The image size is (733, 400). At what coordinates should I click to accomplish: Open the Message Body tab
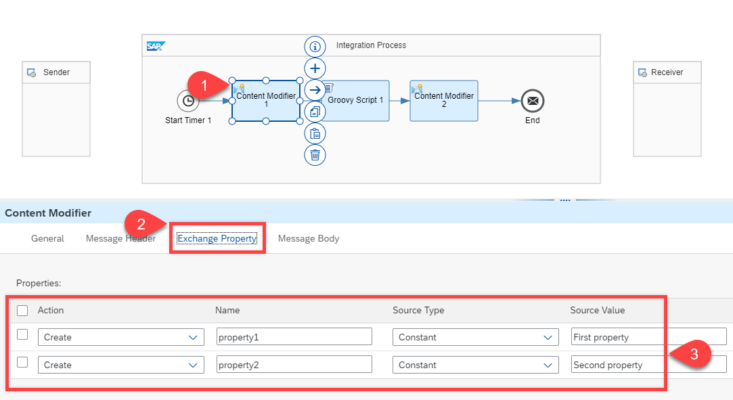[x=308, y=239]
